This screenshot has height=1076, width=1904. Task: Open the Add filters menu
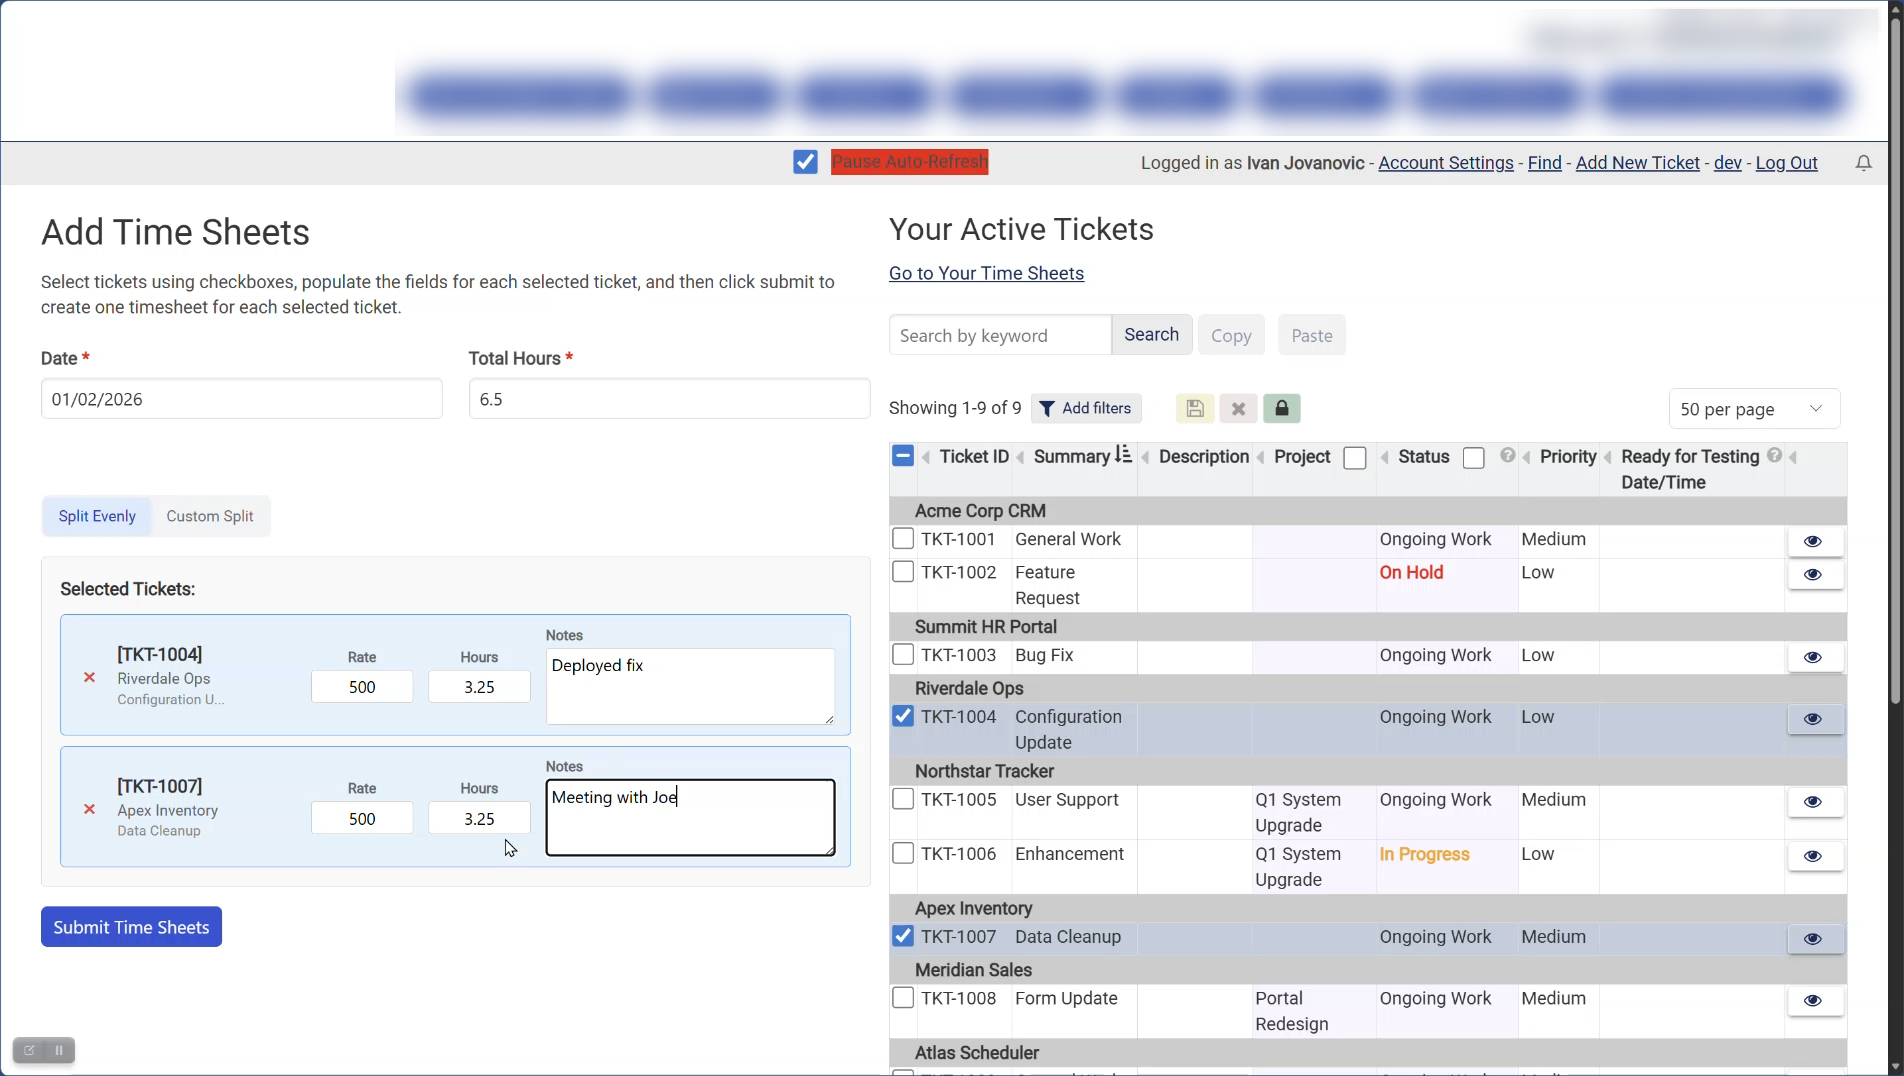[x=1086, y=409]
